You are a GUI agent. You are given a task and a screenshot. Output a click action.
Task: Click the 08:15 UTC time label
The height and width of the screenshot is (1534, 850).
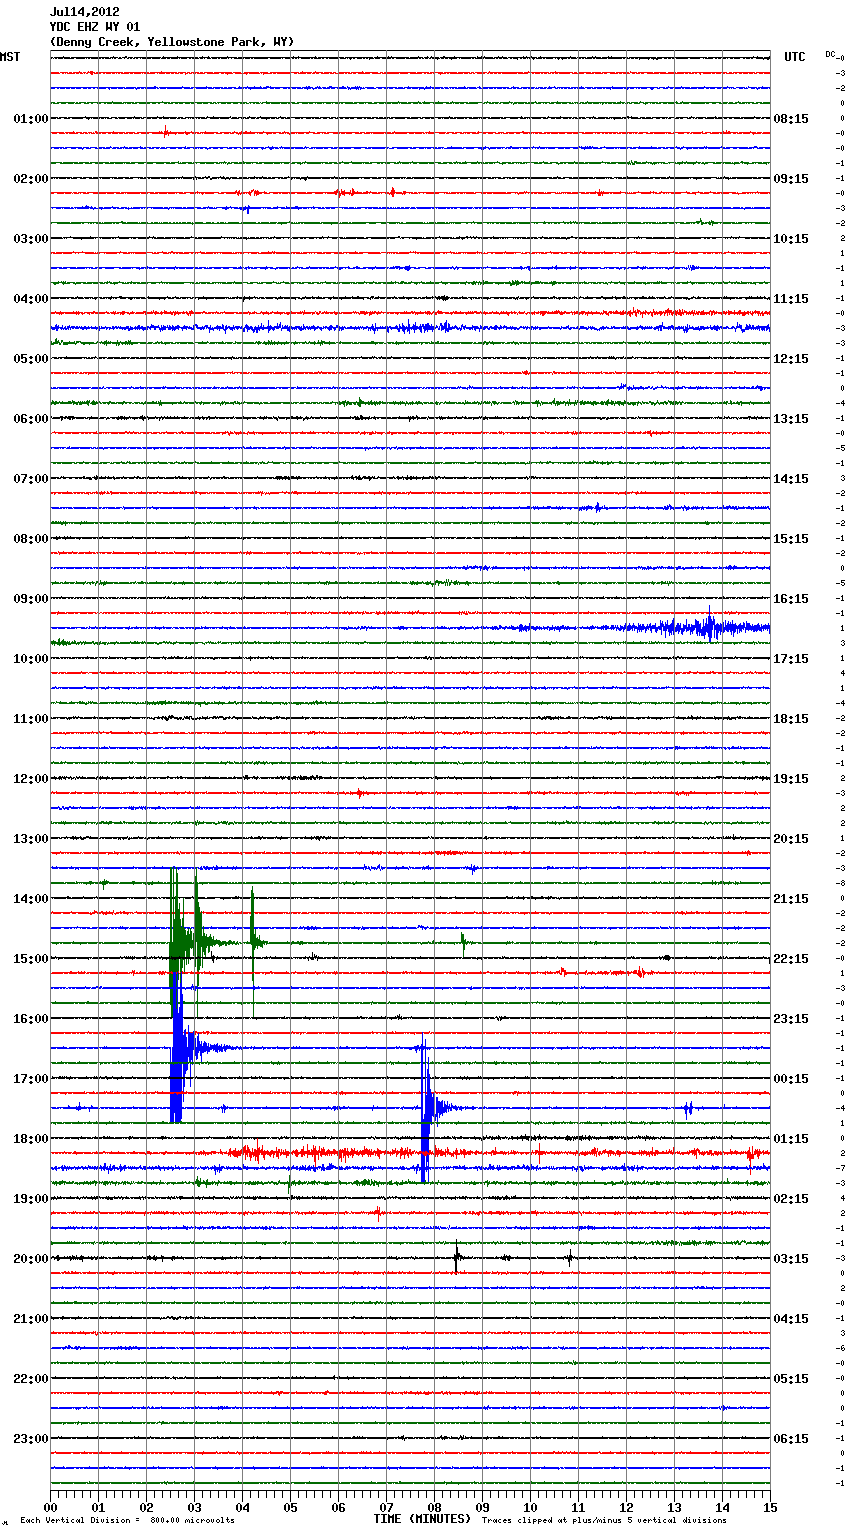click(791, 119)
